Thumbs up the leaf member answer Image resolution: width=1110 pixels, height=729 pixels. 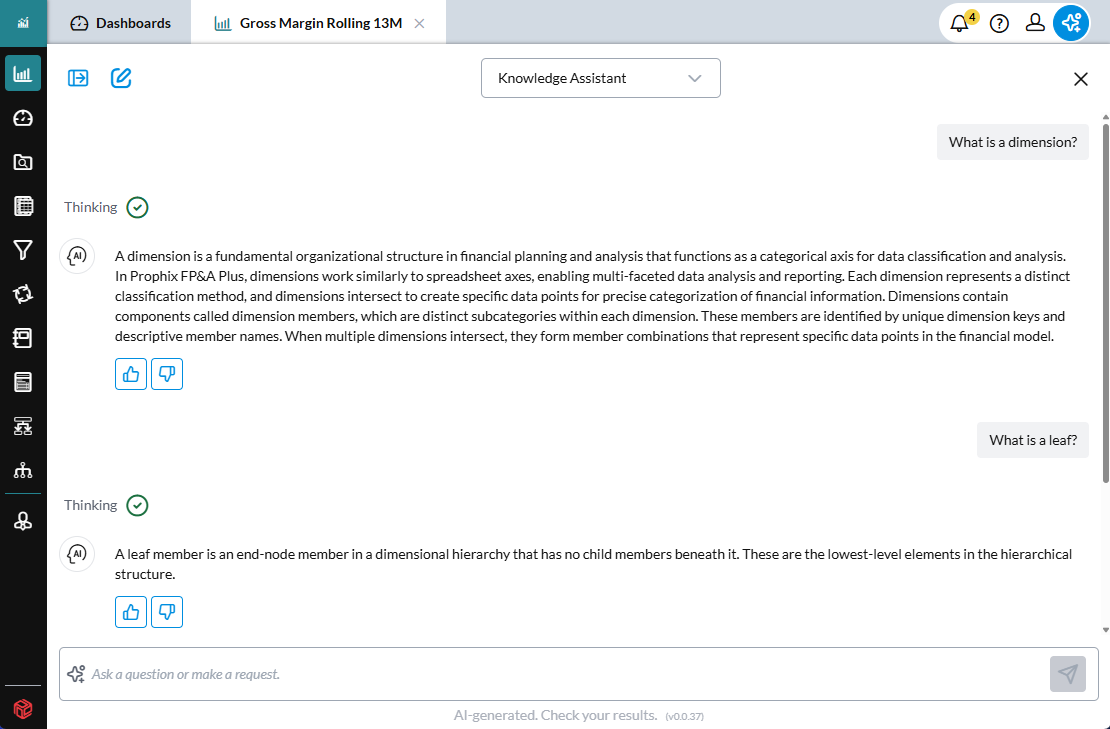(131, 612)
